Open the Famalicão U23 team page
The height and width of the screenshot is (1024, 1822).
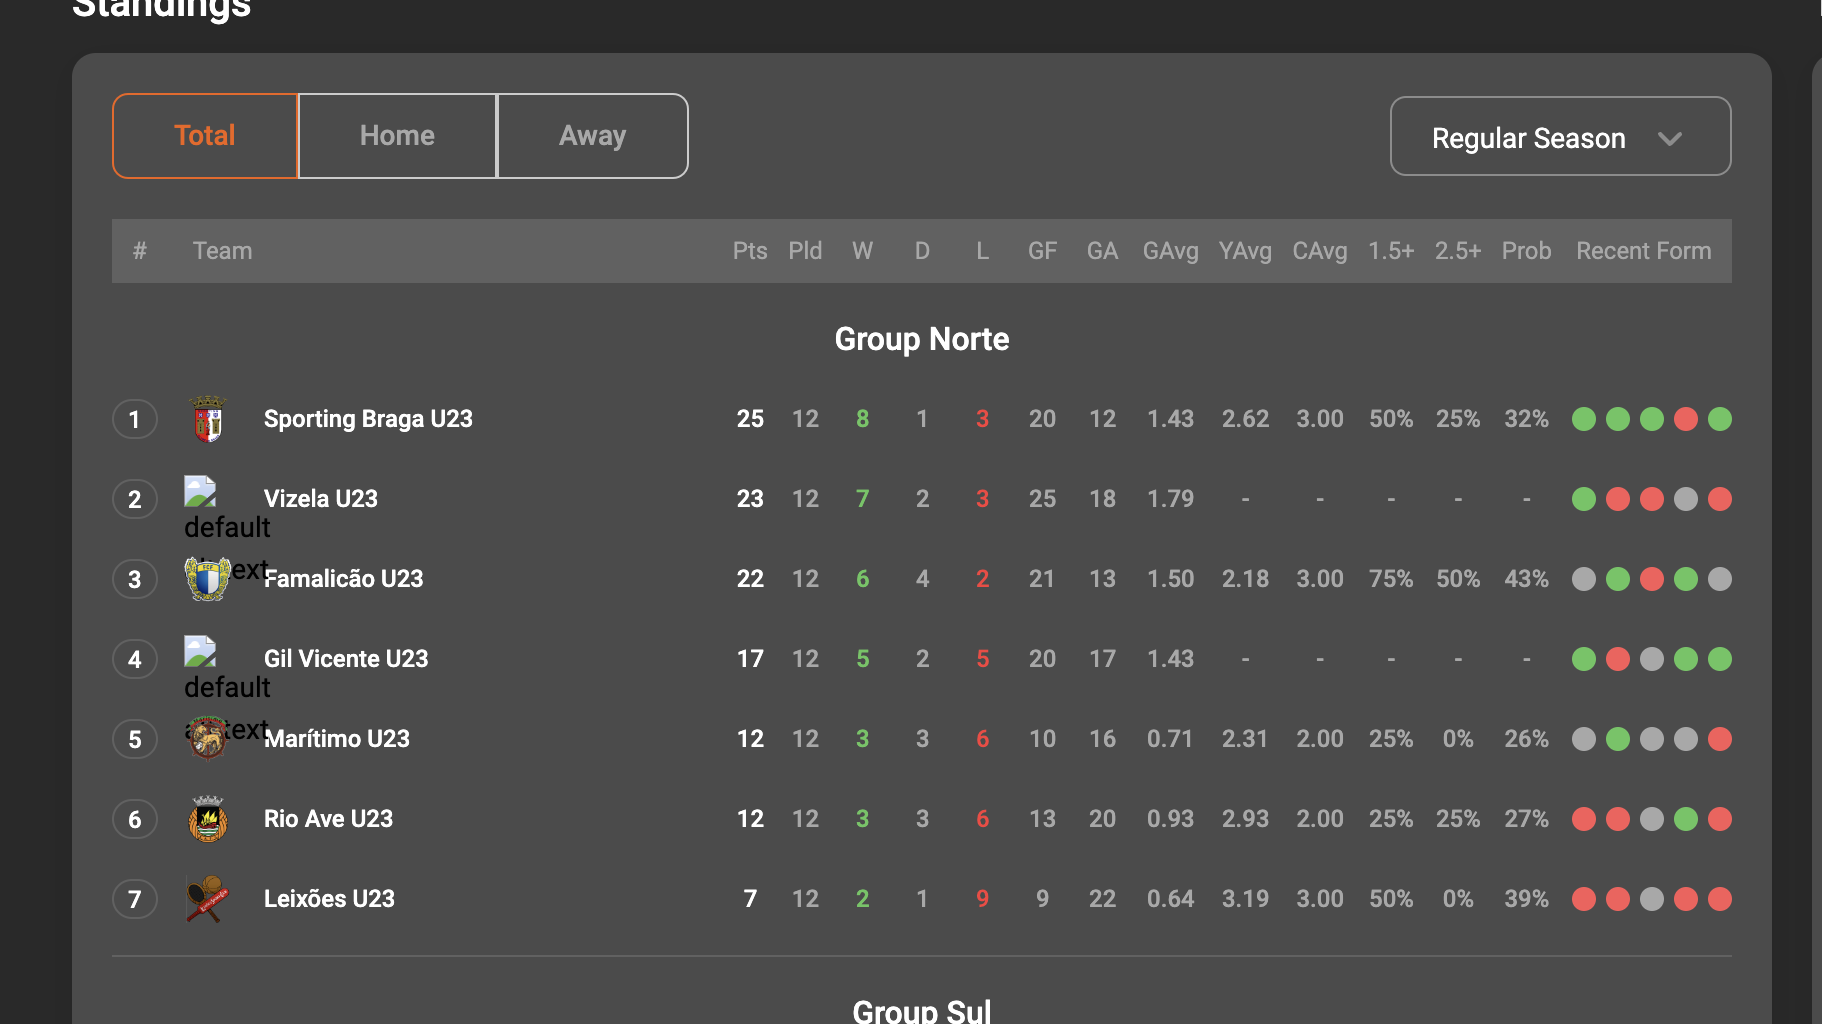(343, 578)
